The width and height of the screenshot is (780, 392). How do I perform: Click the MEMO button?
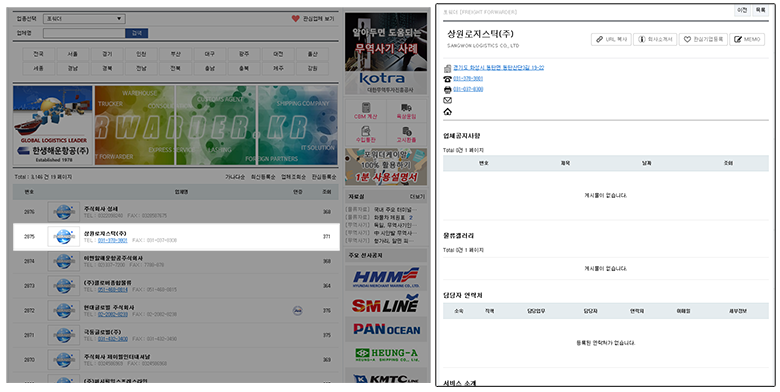click(747, 39)
